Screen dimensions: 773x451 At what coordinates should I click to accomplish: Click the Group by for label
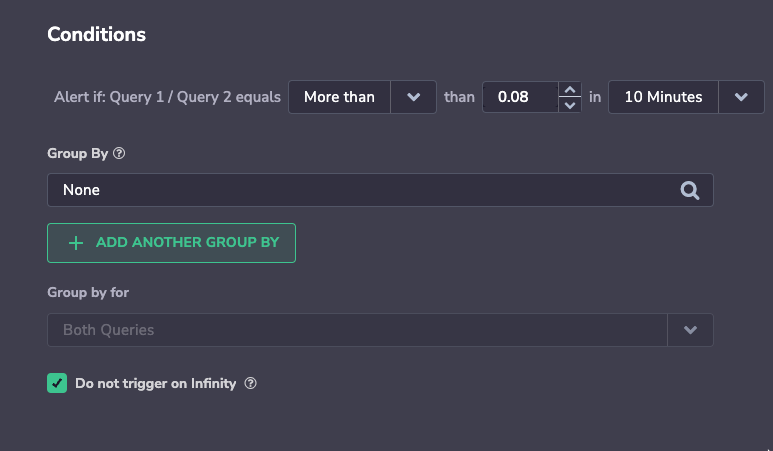coord(88,292)
